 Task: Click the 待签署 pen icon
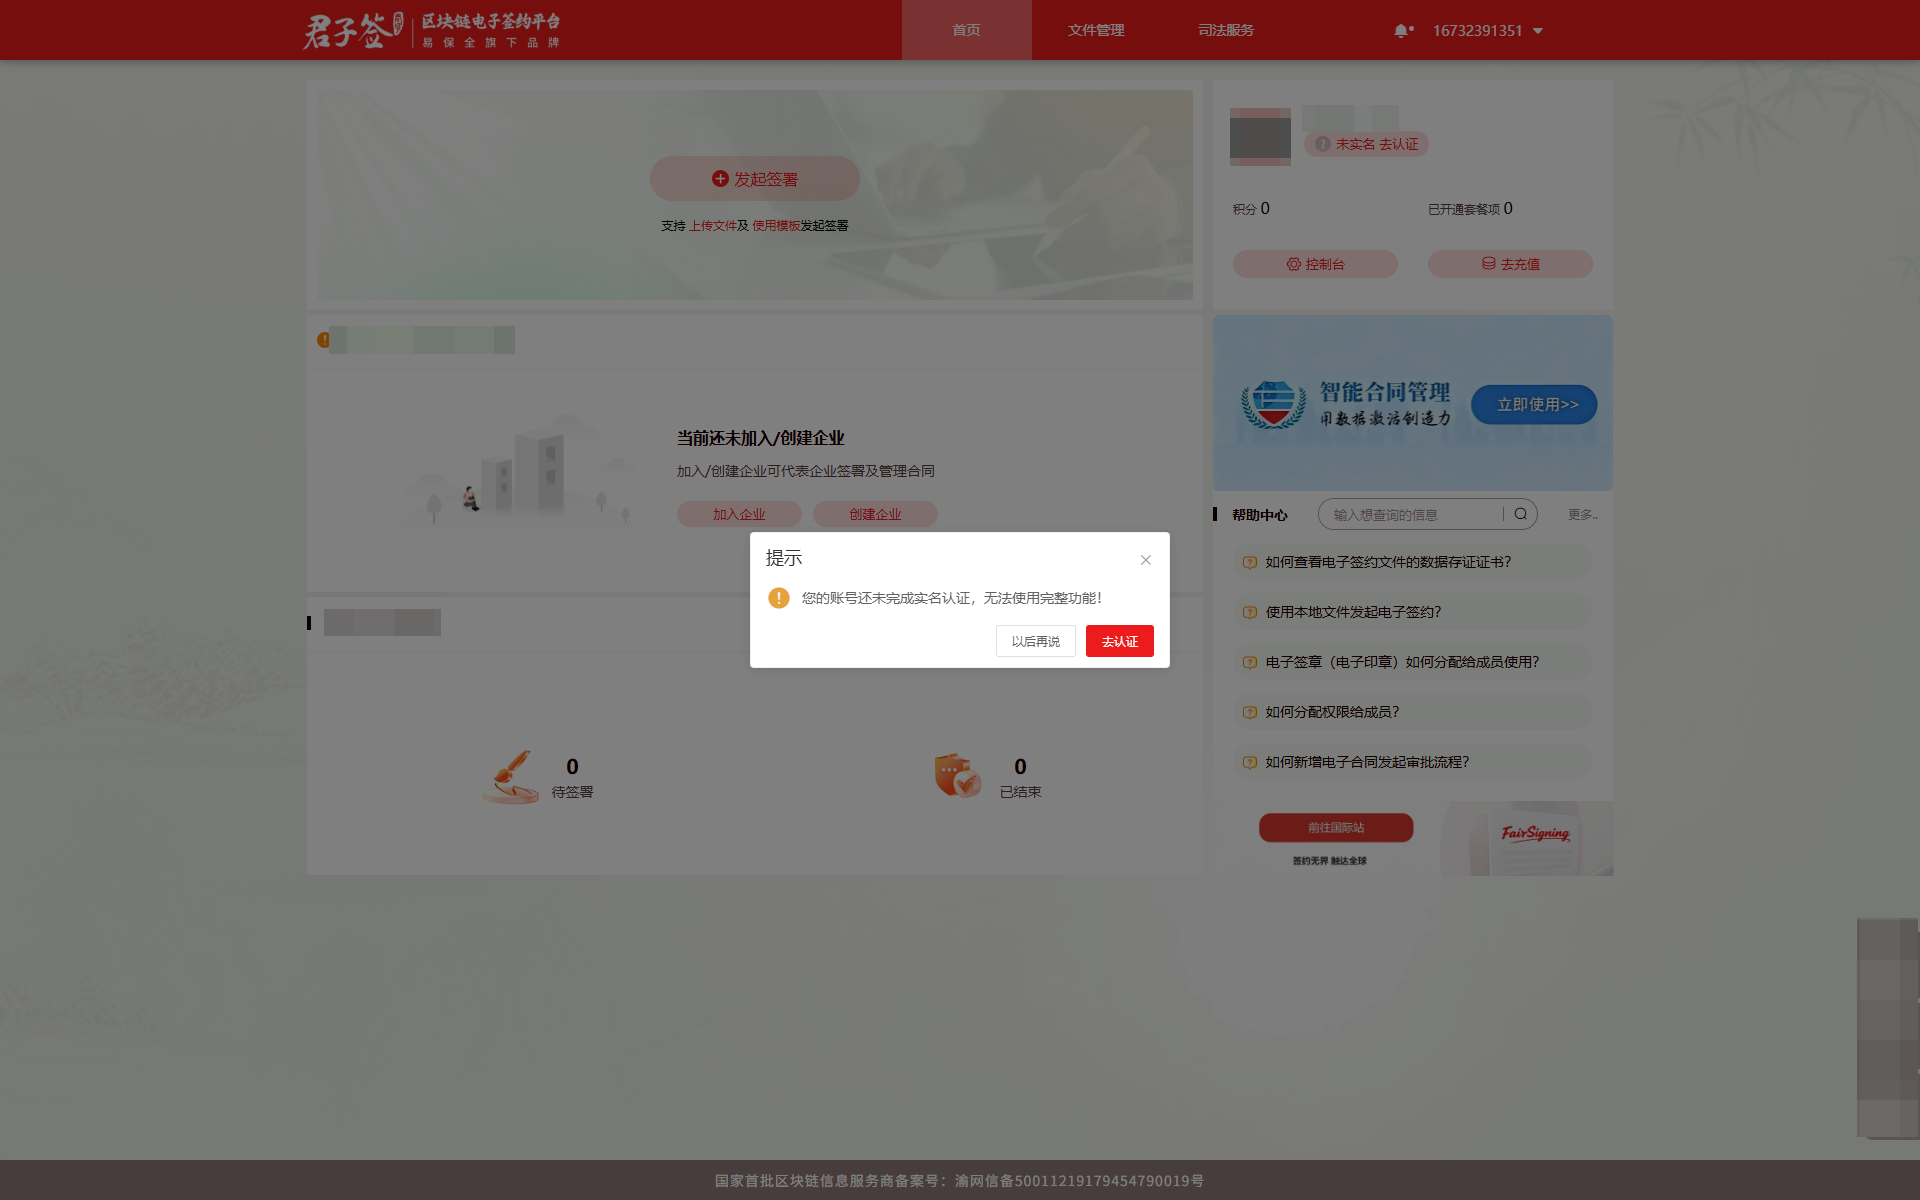[511, 776]
